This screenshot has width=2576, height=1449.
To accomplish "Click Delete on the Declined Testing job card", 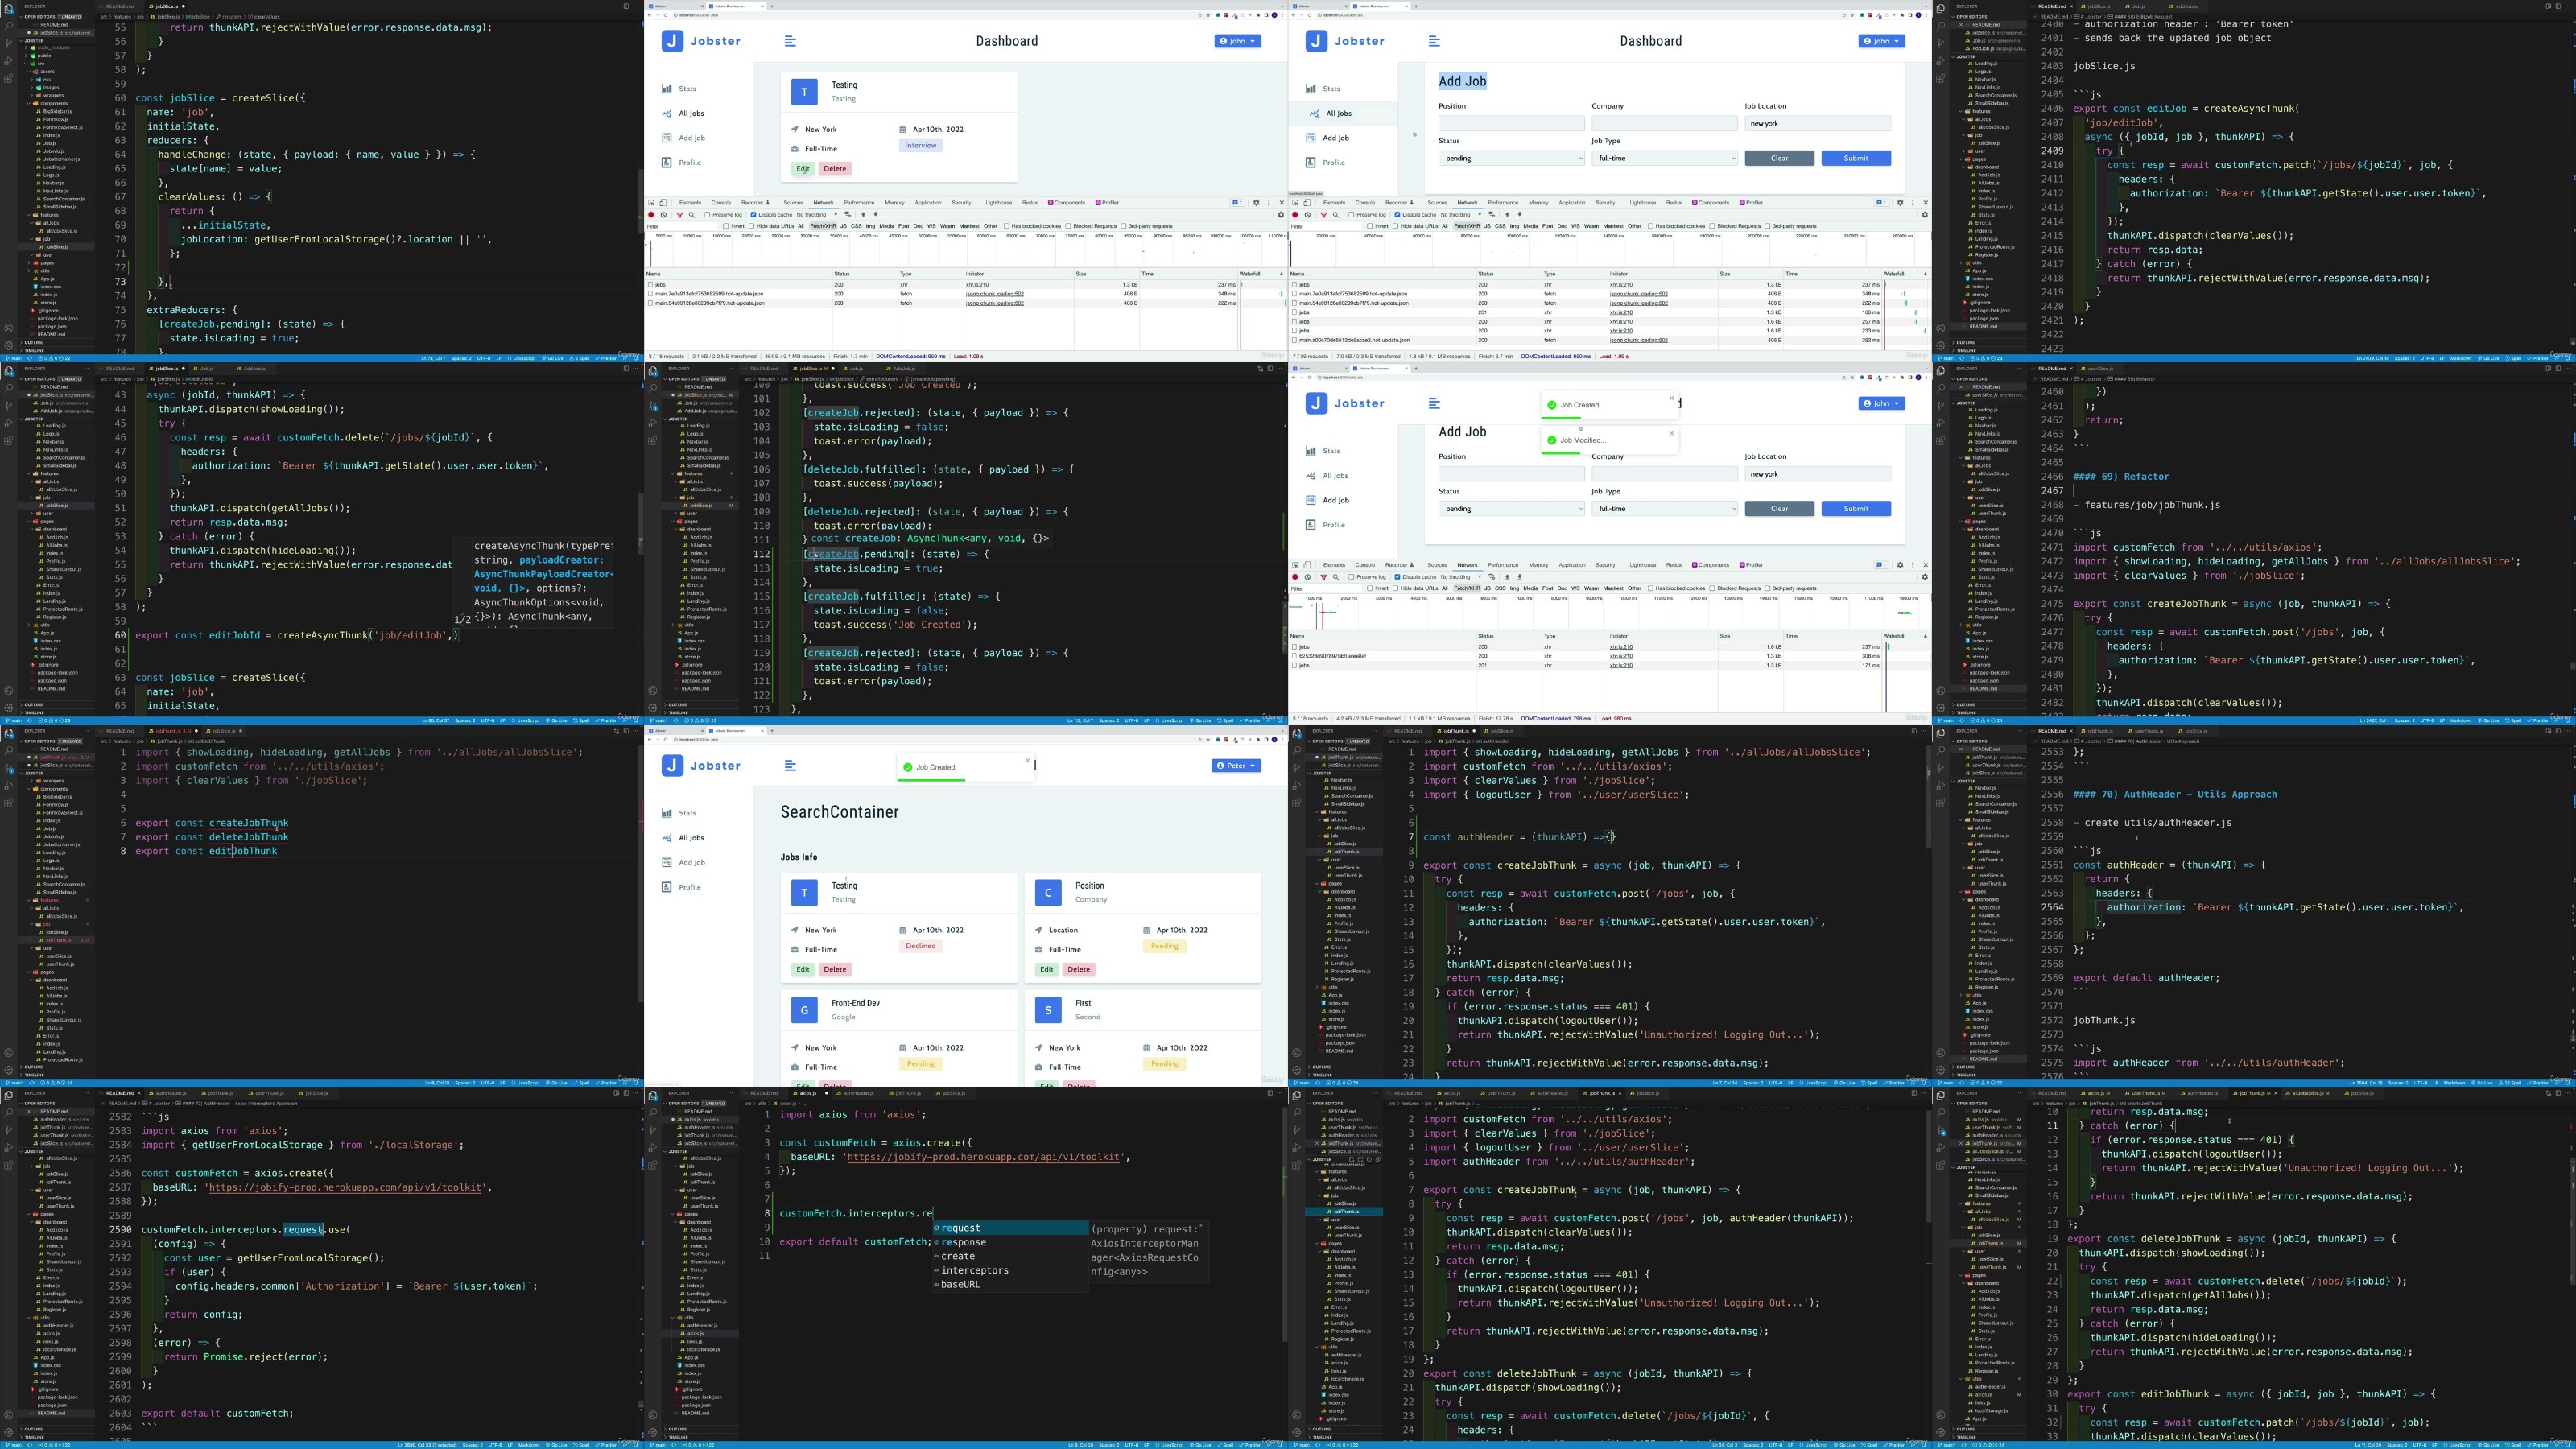I will click(835, 969).
